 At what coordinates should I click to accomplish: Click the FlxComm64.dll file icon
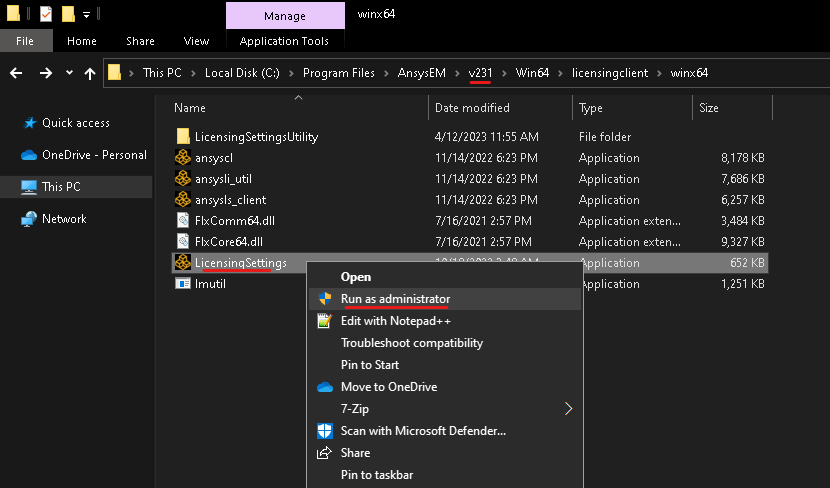coord(183,220)
